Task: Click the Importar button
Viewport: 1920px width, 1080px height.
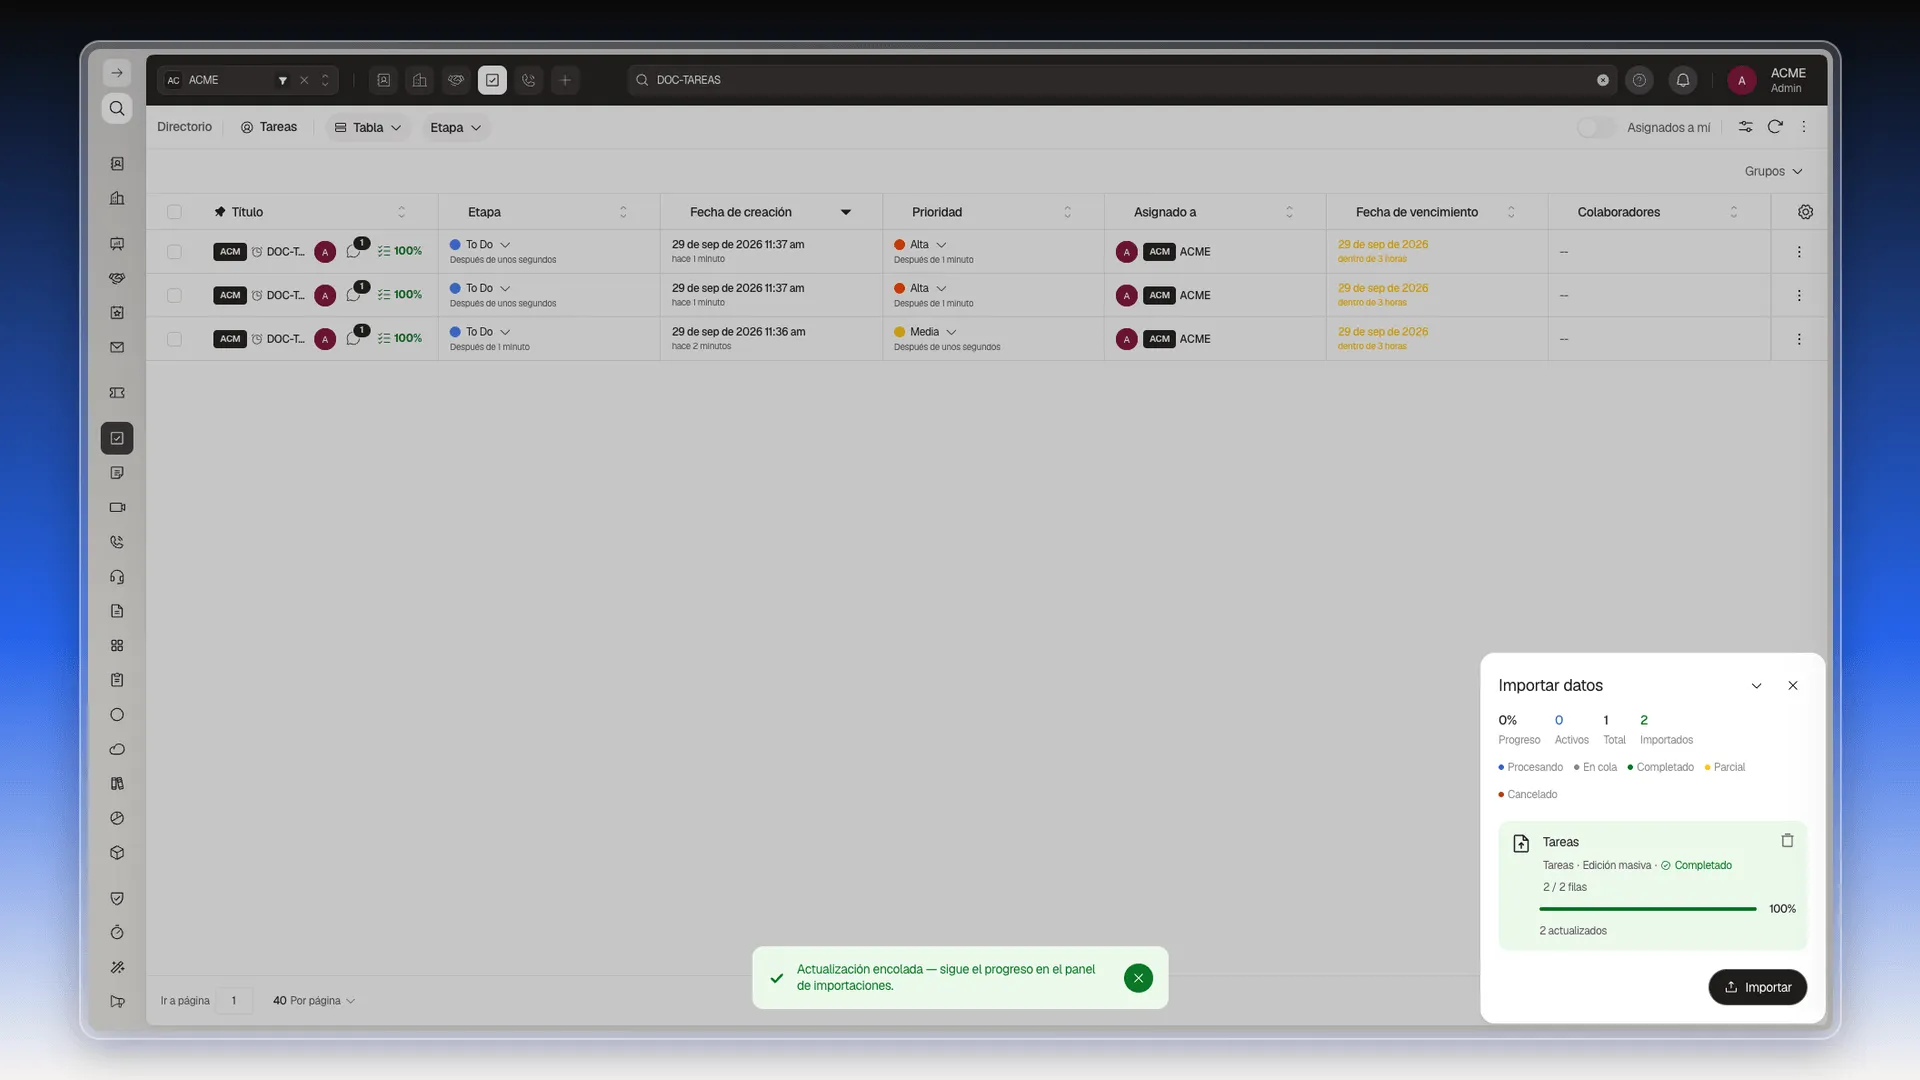Action: 1757,987
